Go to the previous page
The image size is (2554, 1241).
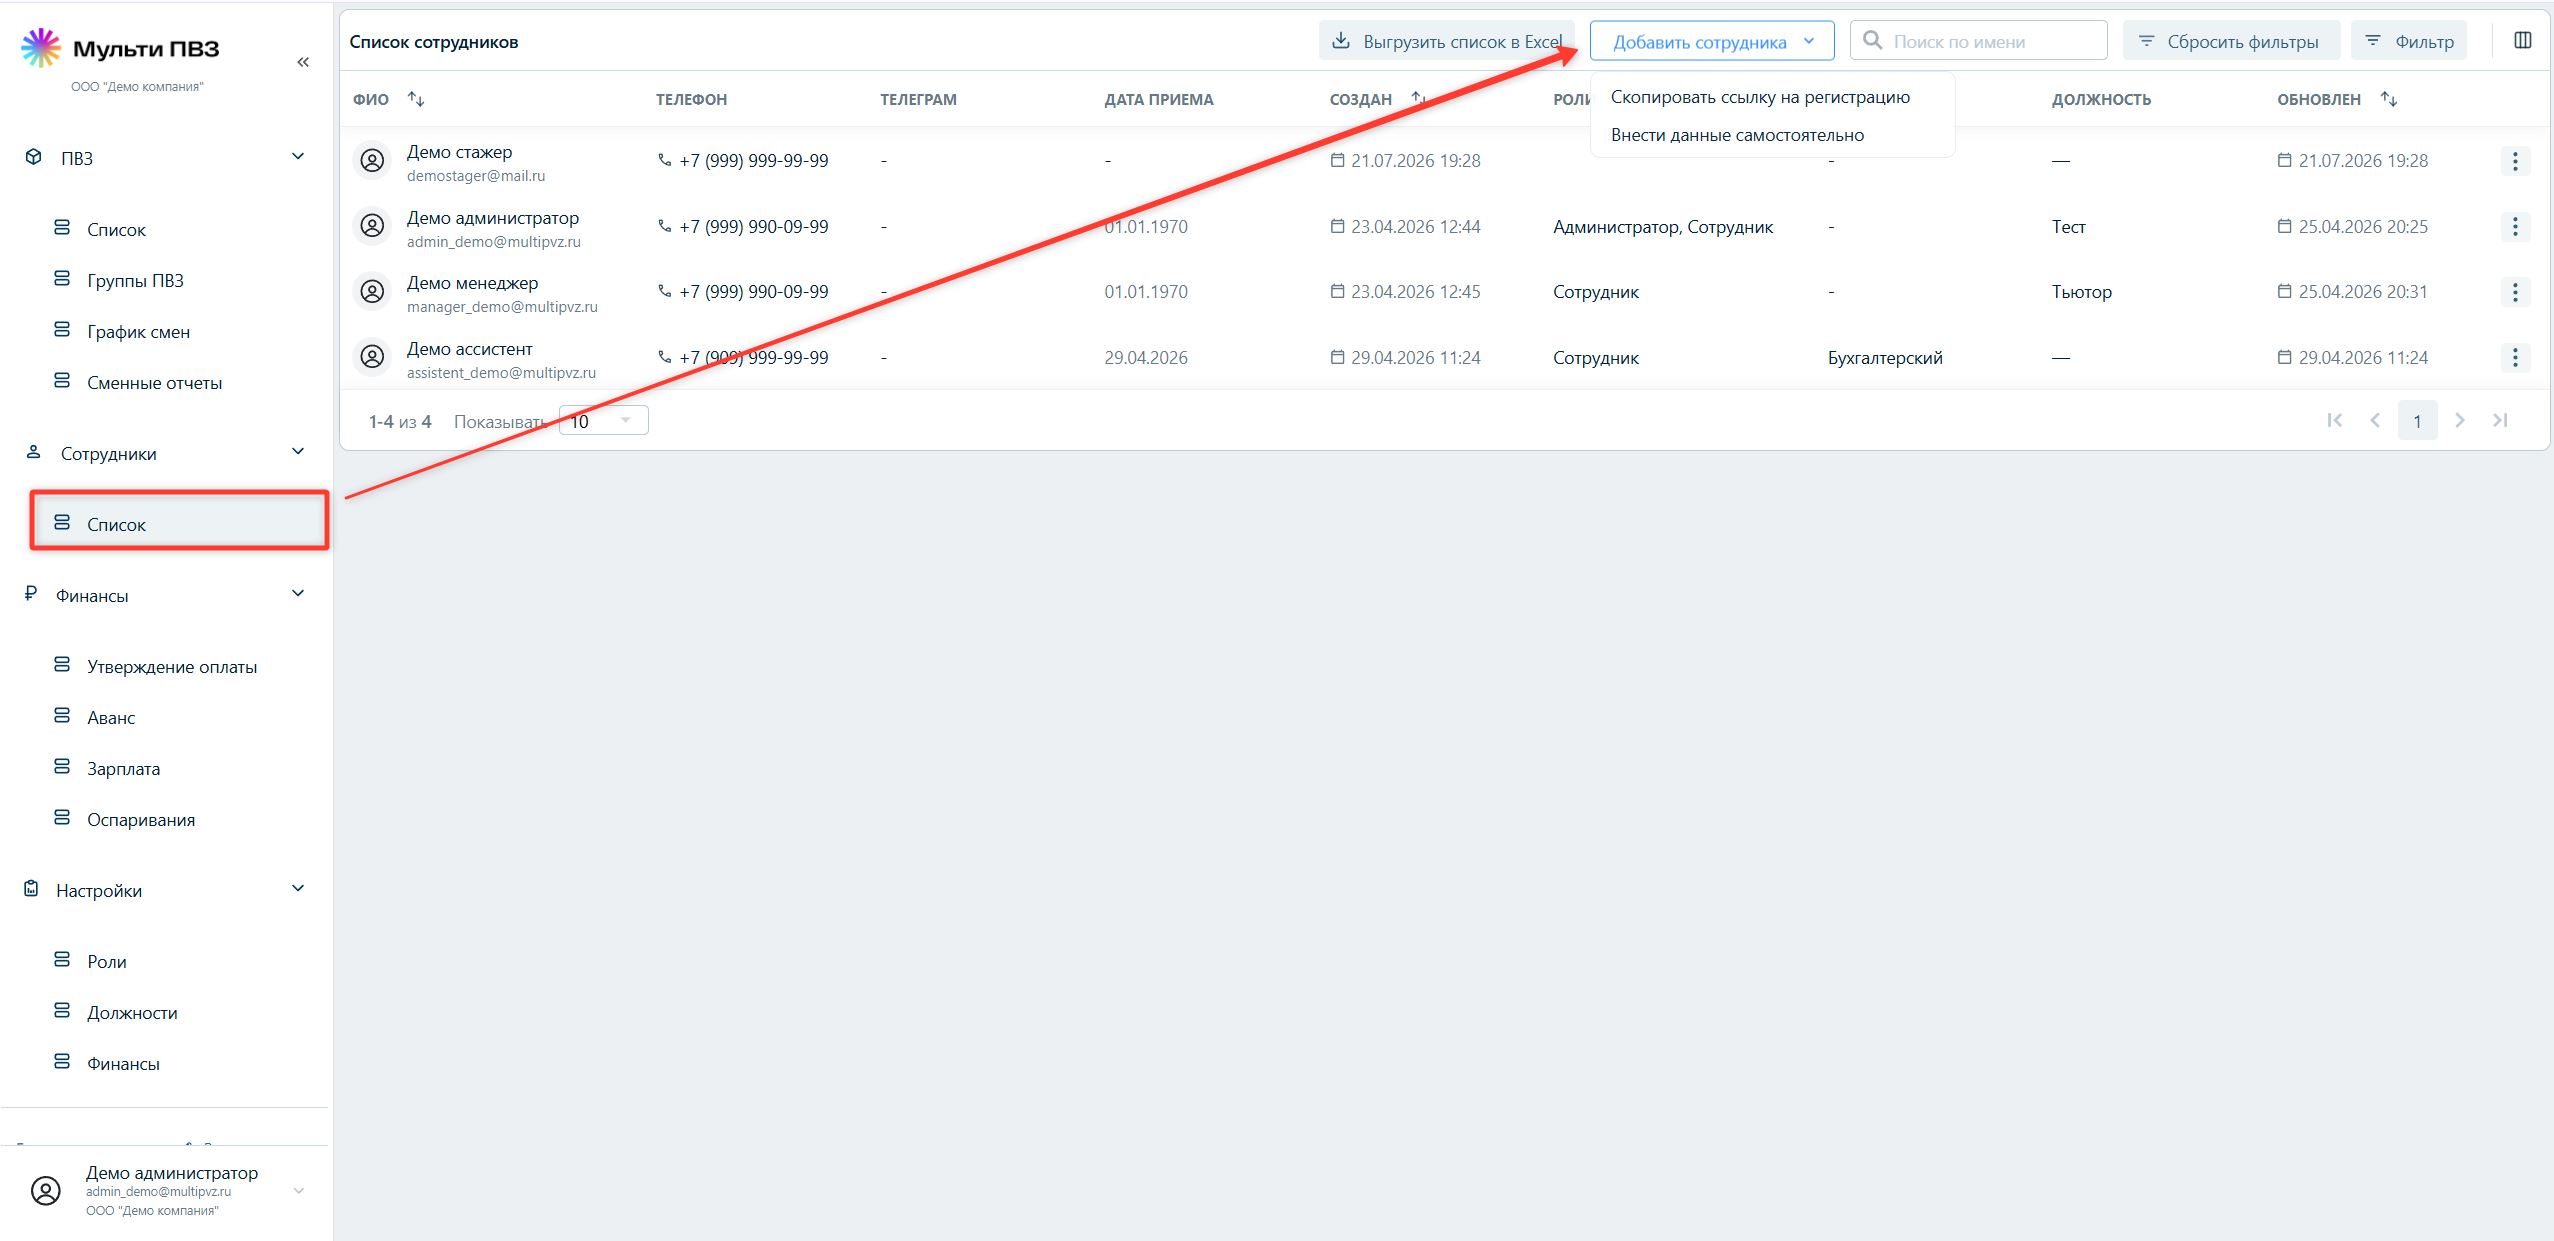(2375, 420)
